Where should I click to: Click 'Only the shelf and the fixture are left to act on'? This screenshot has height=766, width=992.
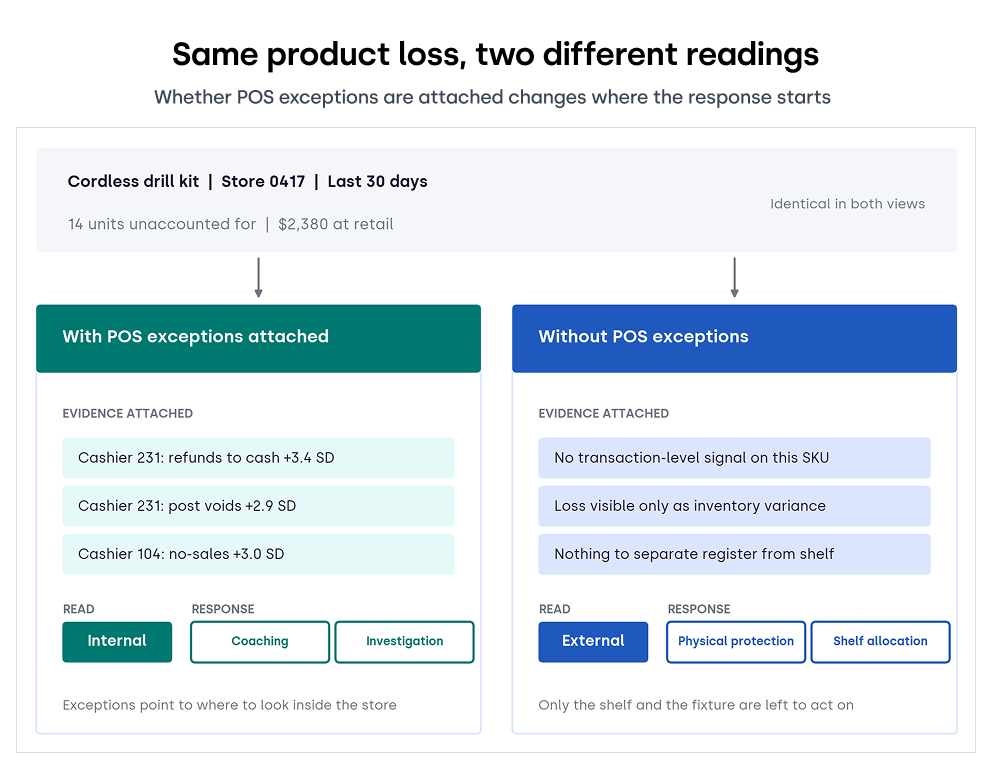(x=696, y=705)
